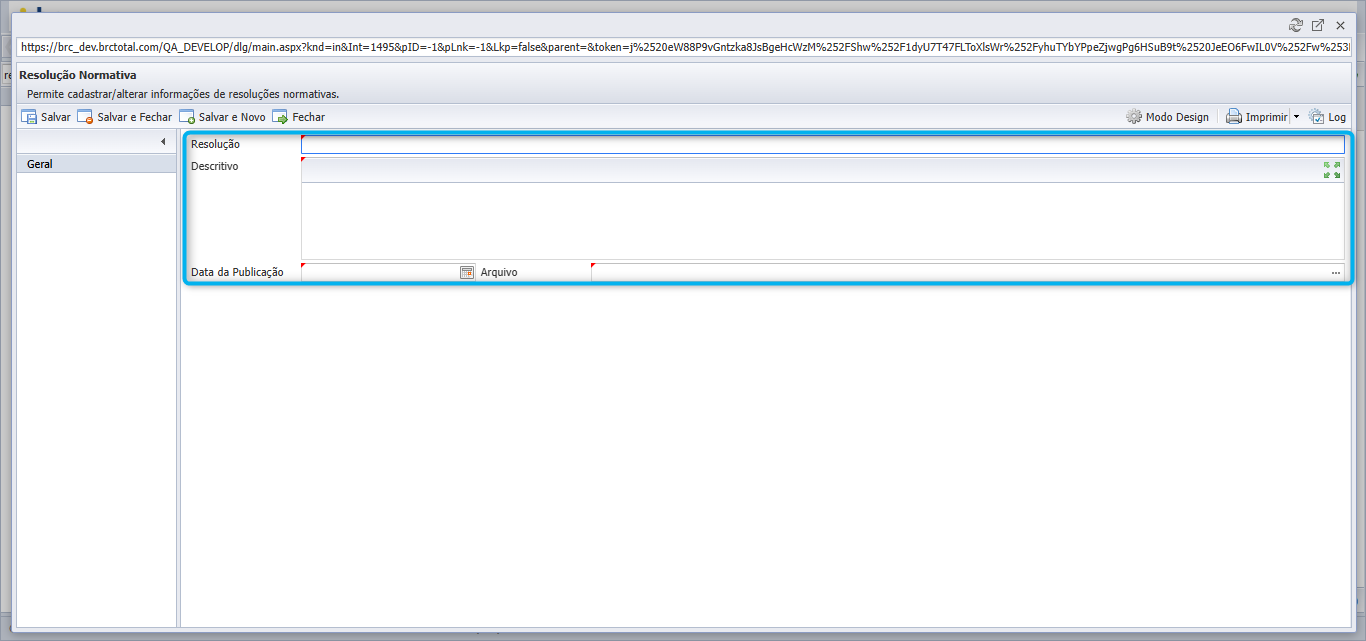Open the dropdown arrow next to Imprimir
Viewport: 1366px width, 641px height.
point(1296,117)
